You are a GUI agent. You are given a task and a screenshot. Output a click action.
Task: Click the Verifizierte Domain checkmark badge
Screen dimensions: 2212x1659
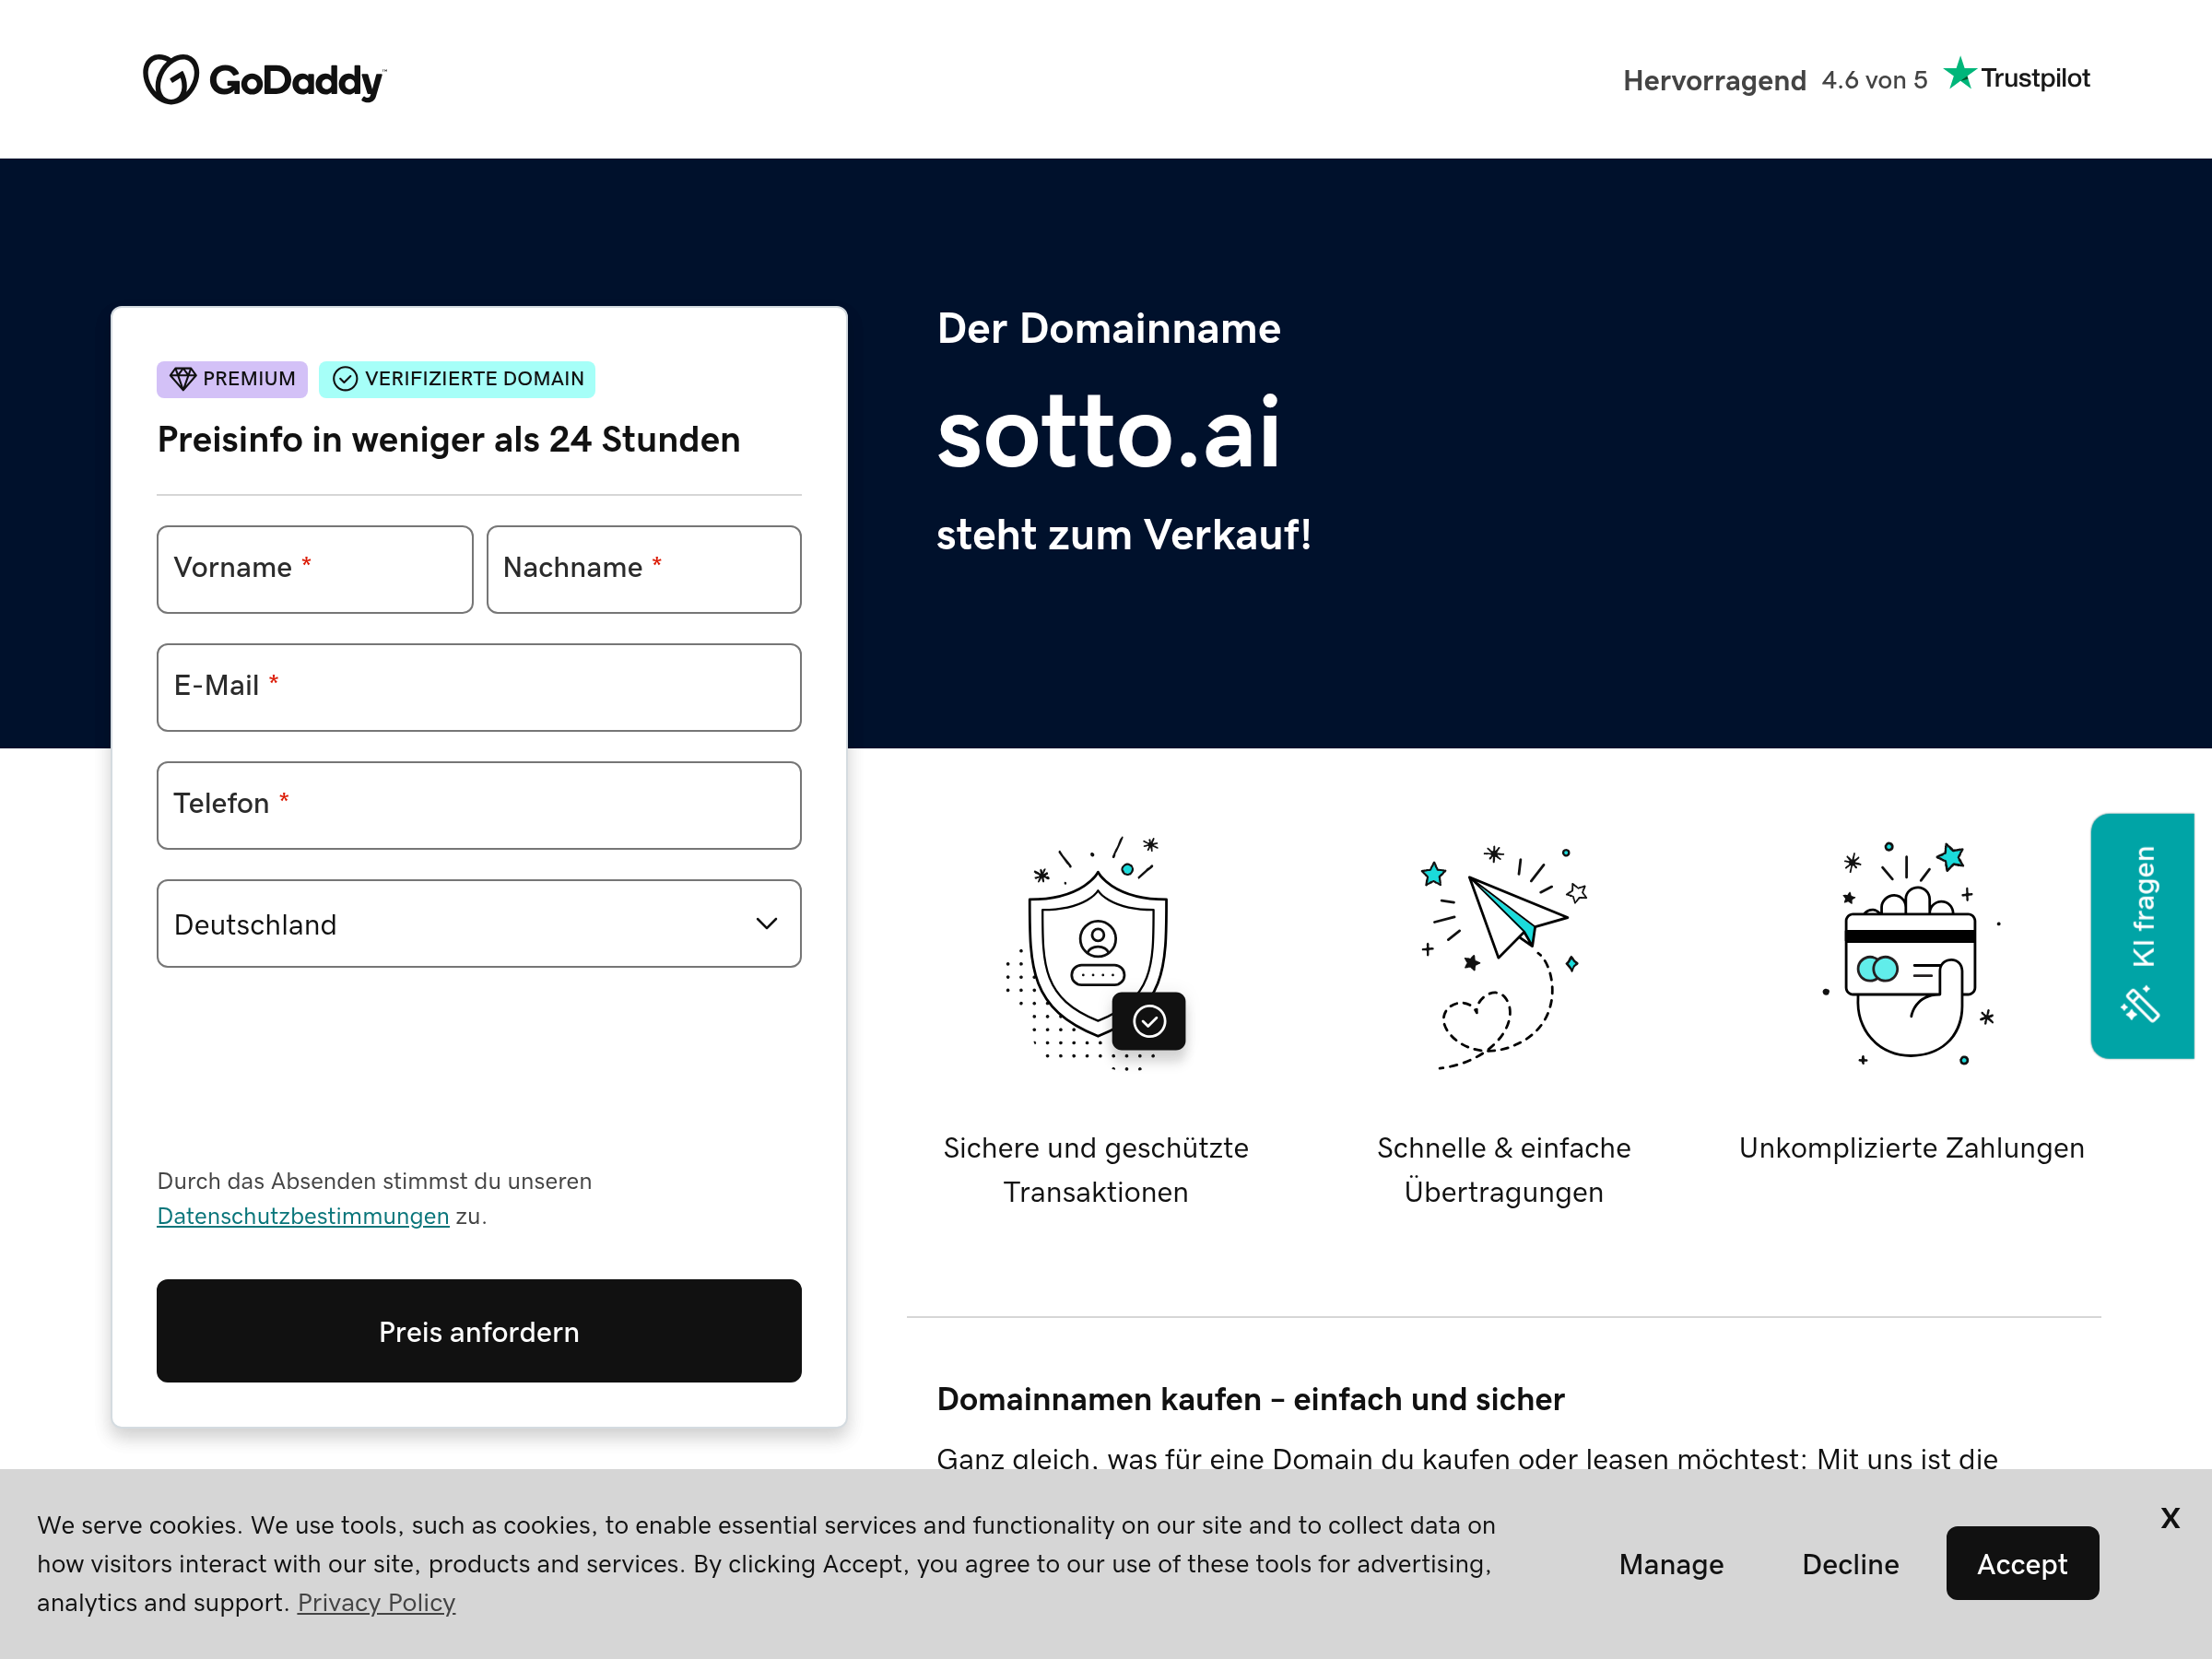(457, 379)
